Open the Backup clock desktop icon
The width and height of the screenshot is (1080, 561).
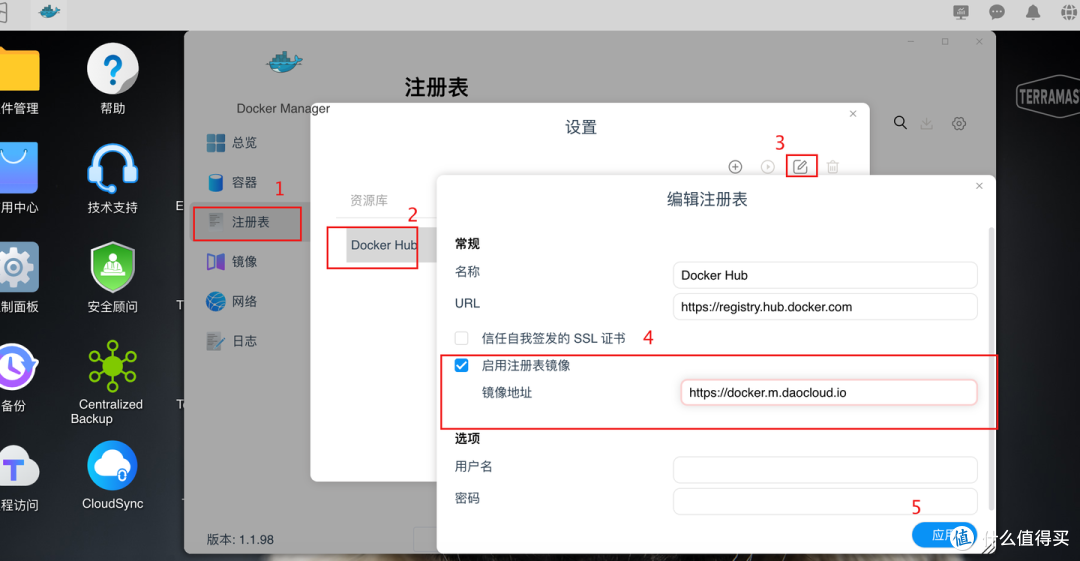[x=17, y=367]
